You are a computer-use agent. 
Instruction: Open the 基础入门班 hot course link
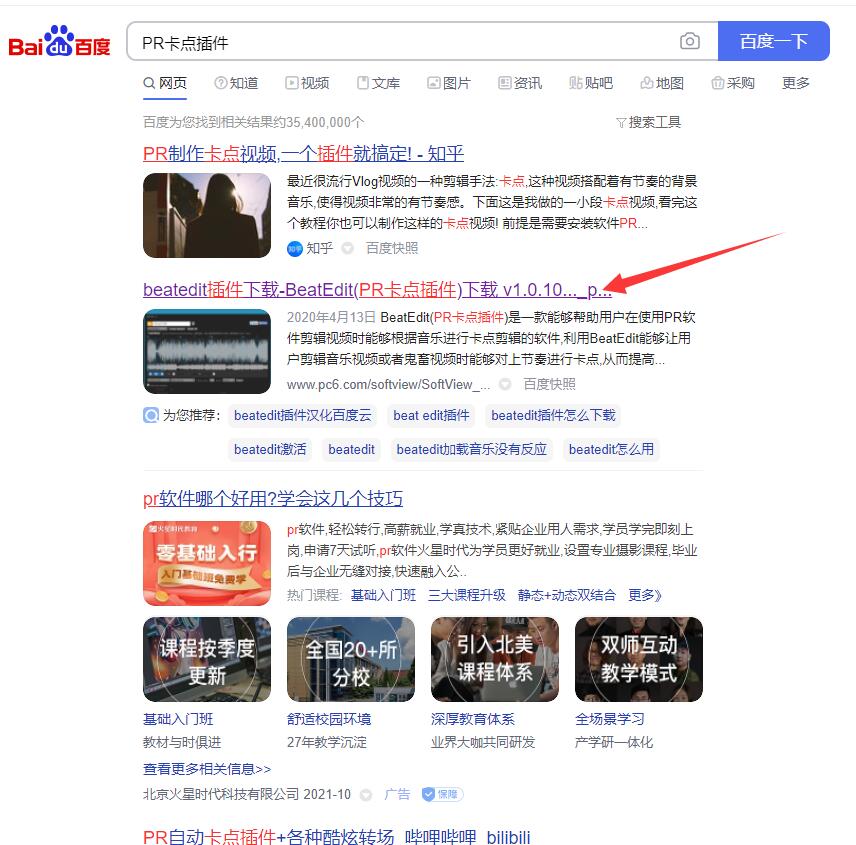tap(383, 595)
